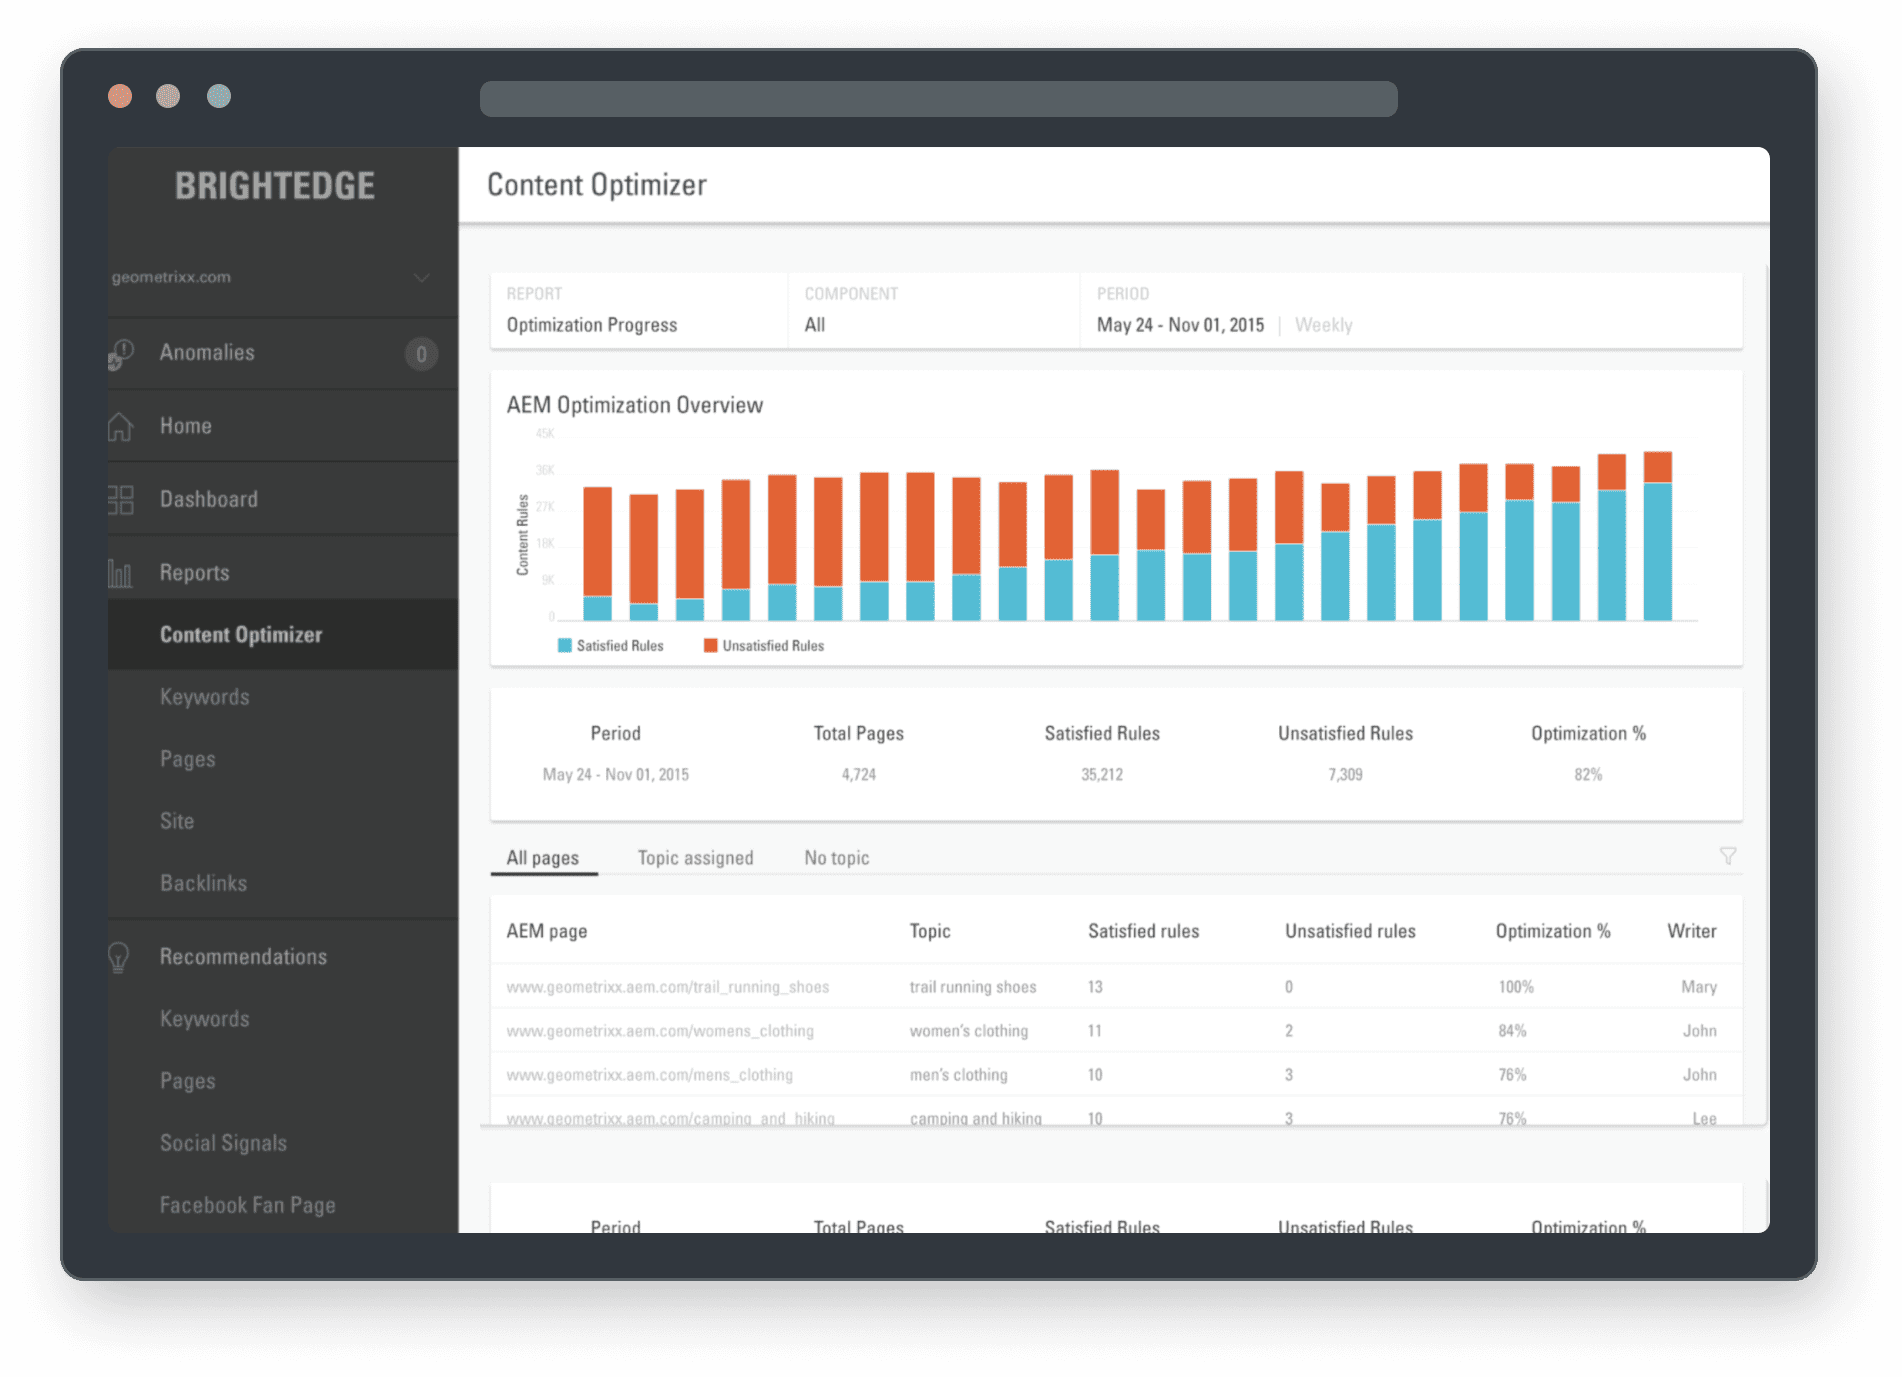Open the Report Optimization Progress dropdown
The image size is (1902, 1377).
(x=592, y=325)
